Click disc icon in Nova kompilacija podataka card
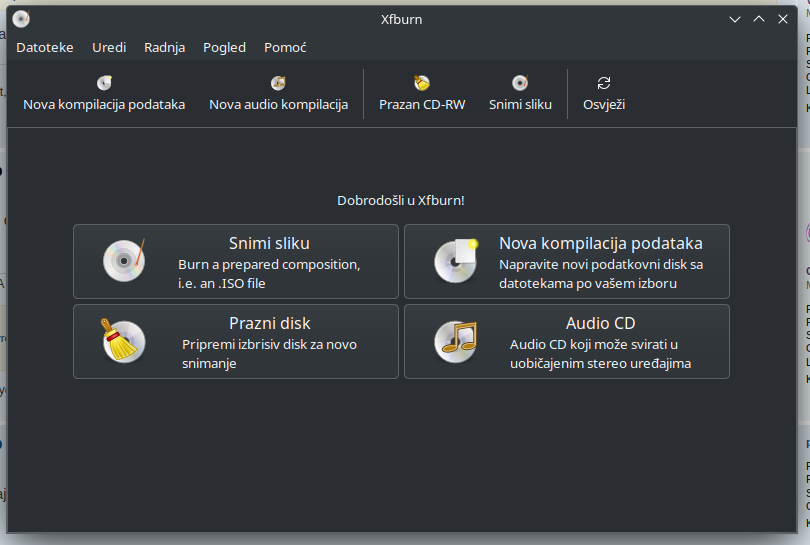The height and width of the screenshot is (545, 810). tap(456, 260)
